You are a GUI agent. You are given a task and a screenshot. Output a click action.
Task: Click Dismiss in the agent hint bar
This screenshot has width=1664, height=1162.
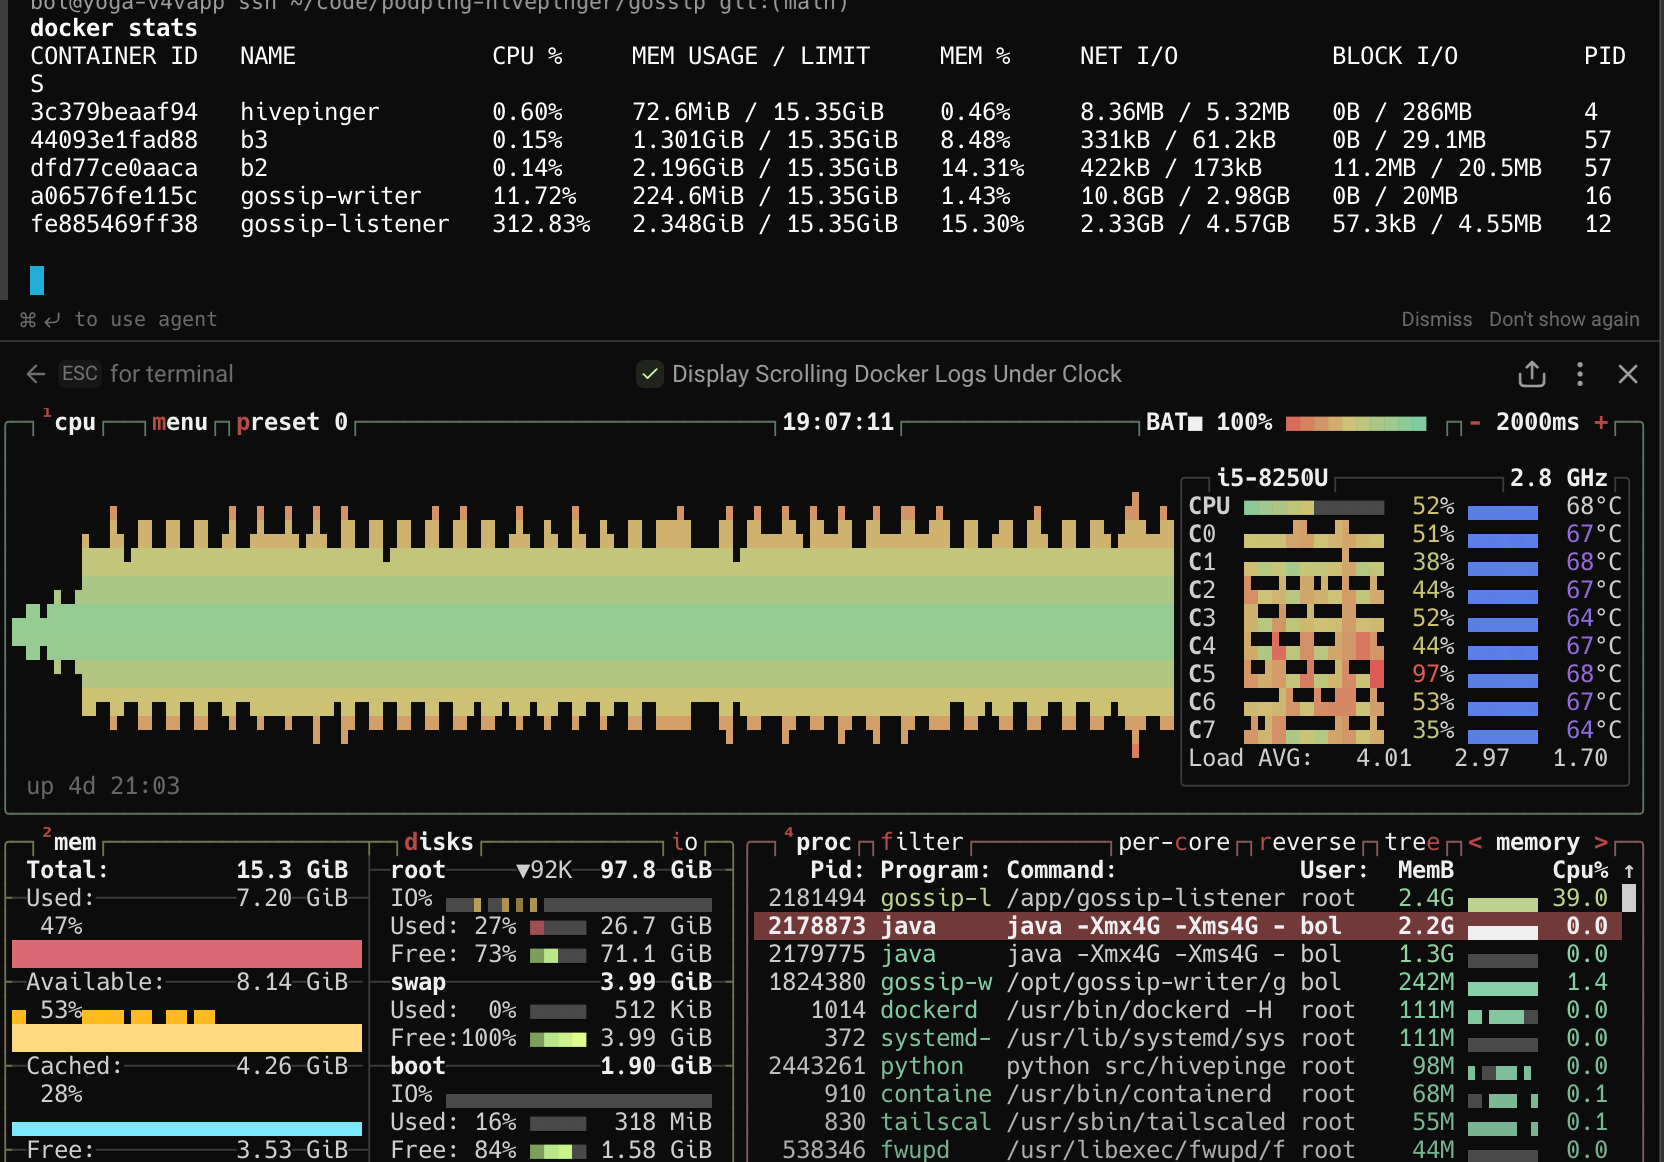point(1436,319)
